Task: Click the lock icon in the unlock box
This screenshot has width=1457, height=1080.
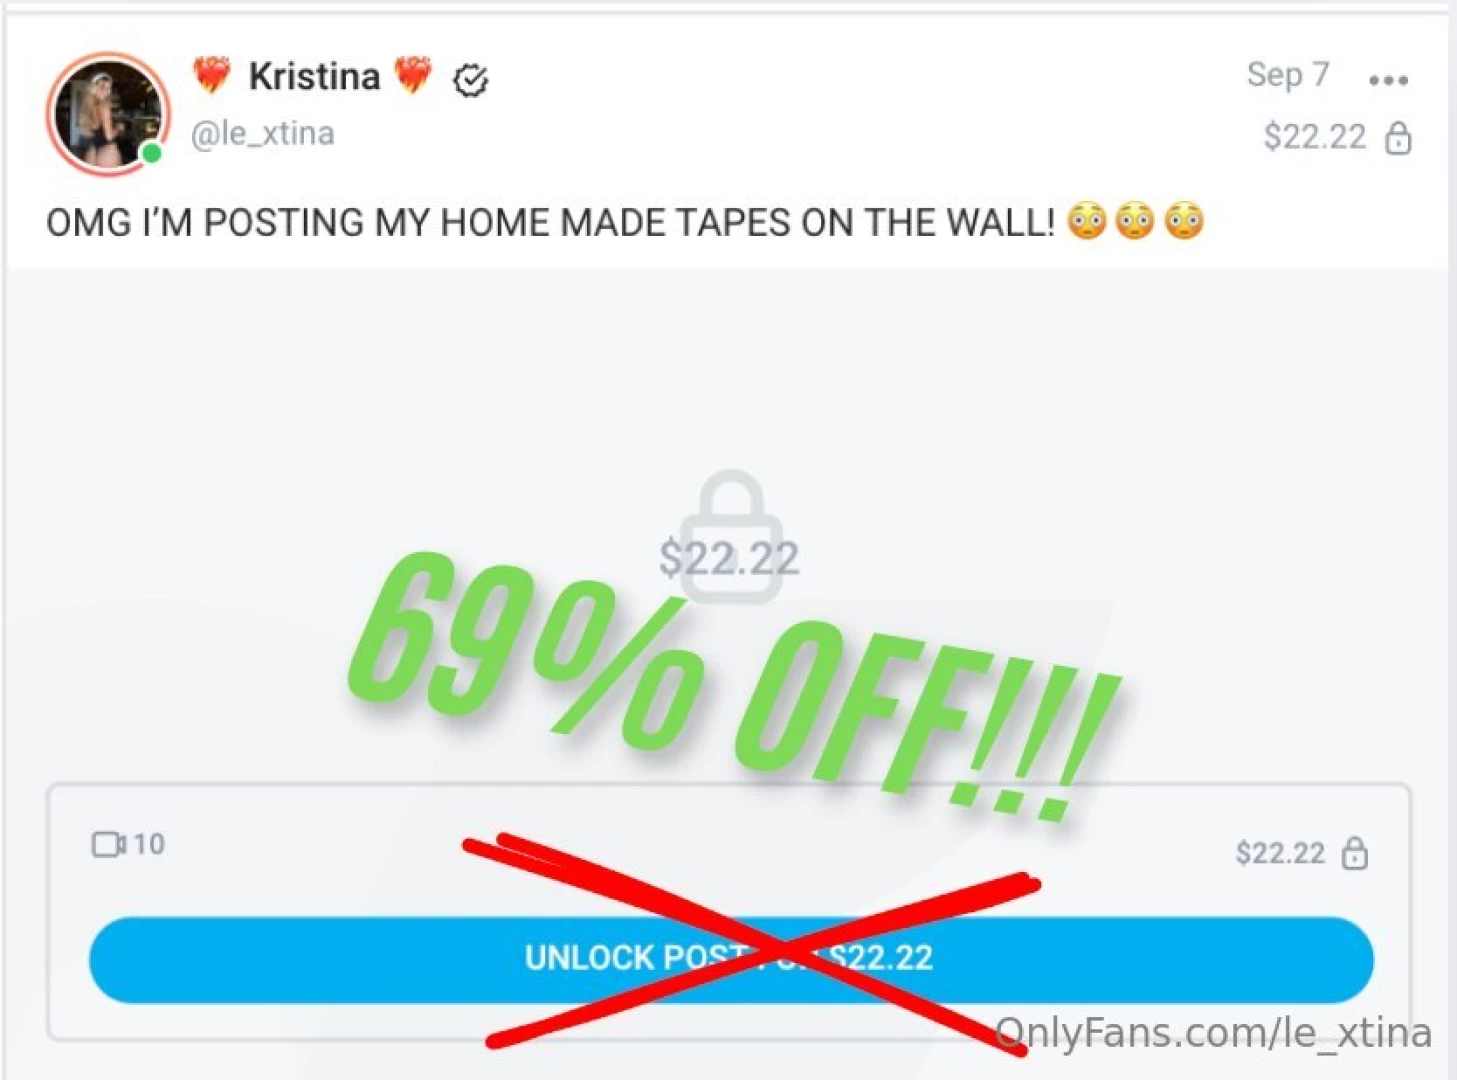Action: pos(1355,853)
